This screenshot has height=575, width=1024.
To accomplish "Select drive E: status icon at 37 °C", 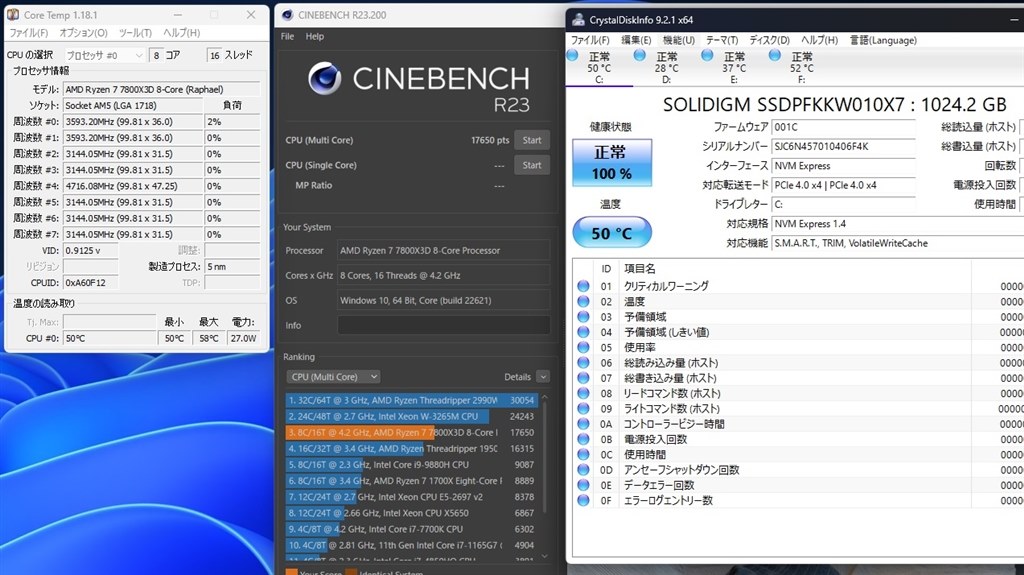I will [x=707, y=56].
